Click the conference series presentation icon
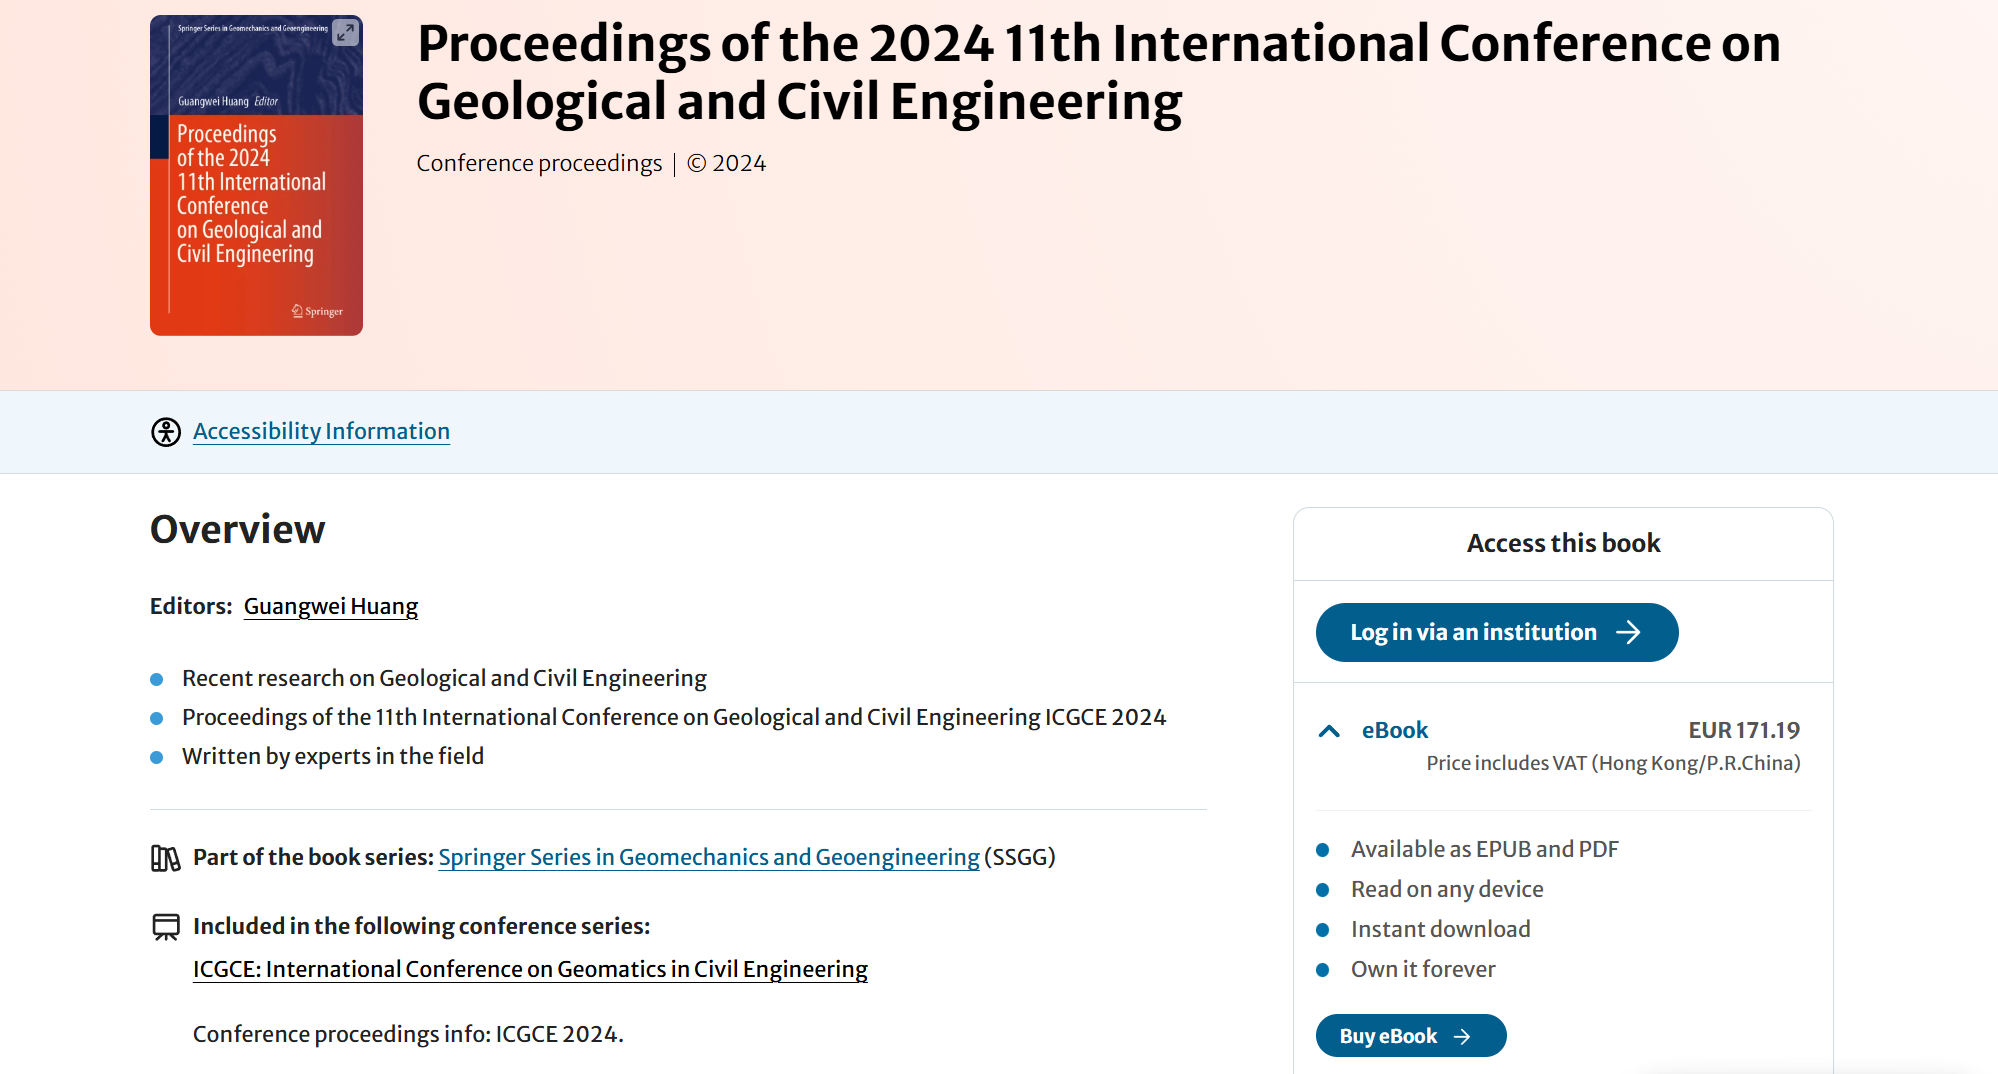Image resolution: width=1998 pixels, height=1074 pixels. coord(166,927)
